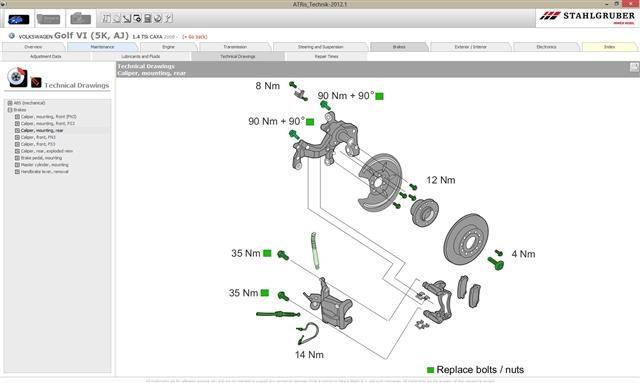The image size is (640, 383).
Task: Click the round globe toolbar icon
Action: 158,18
